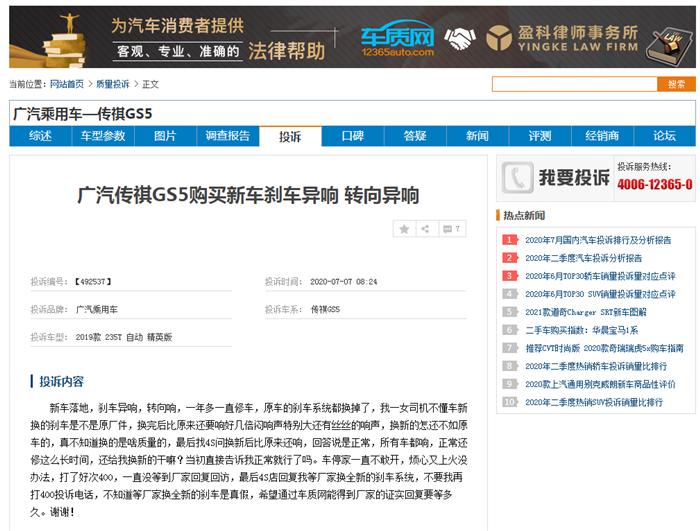700x531 pixels.
Task: Click the star favorite icon
Action: 404,229
